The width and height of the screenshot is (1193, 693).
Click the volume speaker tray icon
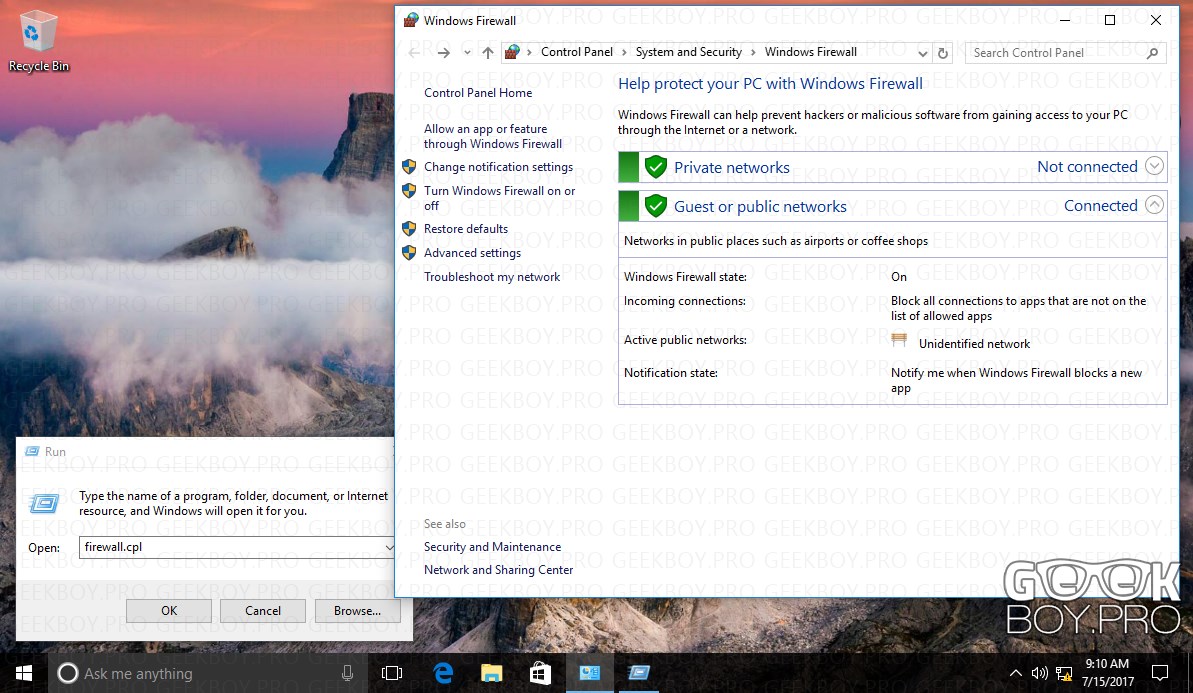(x=1039, y=673)
